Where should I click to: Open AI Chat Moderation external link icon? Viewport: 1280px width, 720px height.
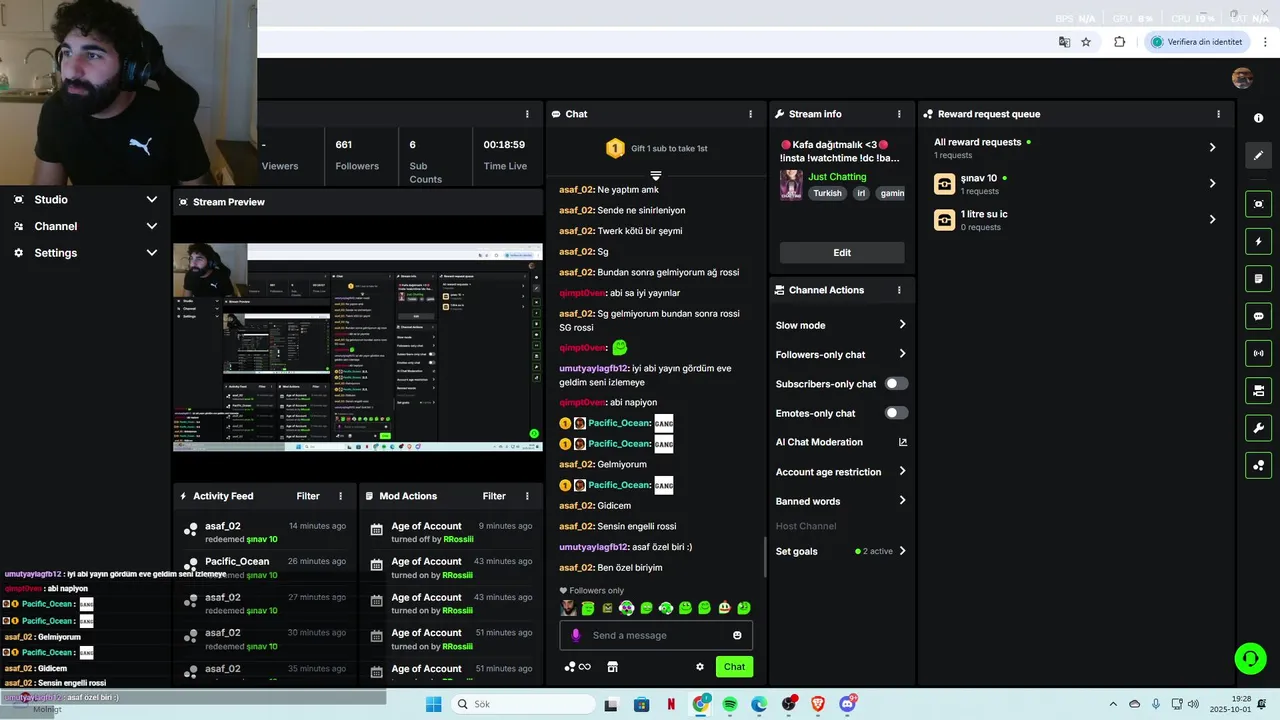click(903, 442)
